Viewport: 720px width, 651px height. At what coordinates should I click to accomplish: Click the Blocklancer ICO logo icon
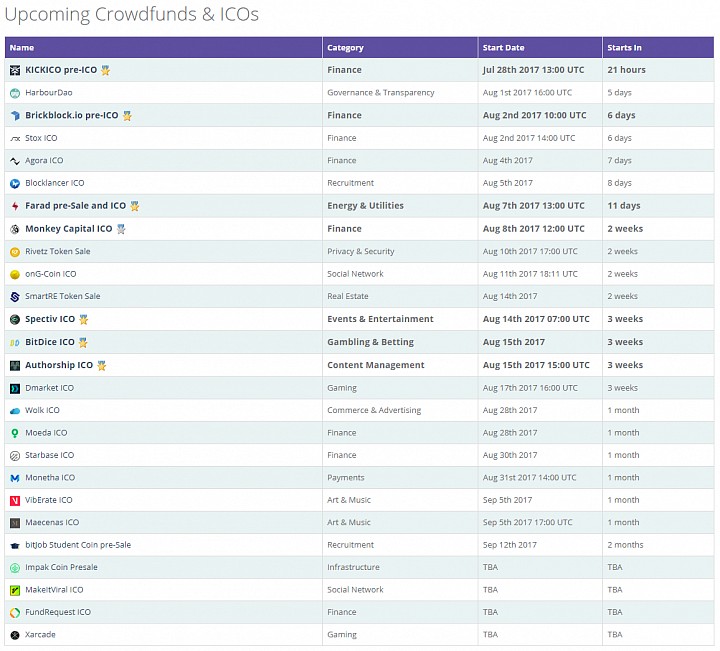click(x=15, y=184)
